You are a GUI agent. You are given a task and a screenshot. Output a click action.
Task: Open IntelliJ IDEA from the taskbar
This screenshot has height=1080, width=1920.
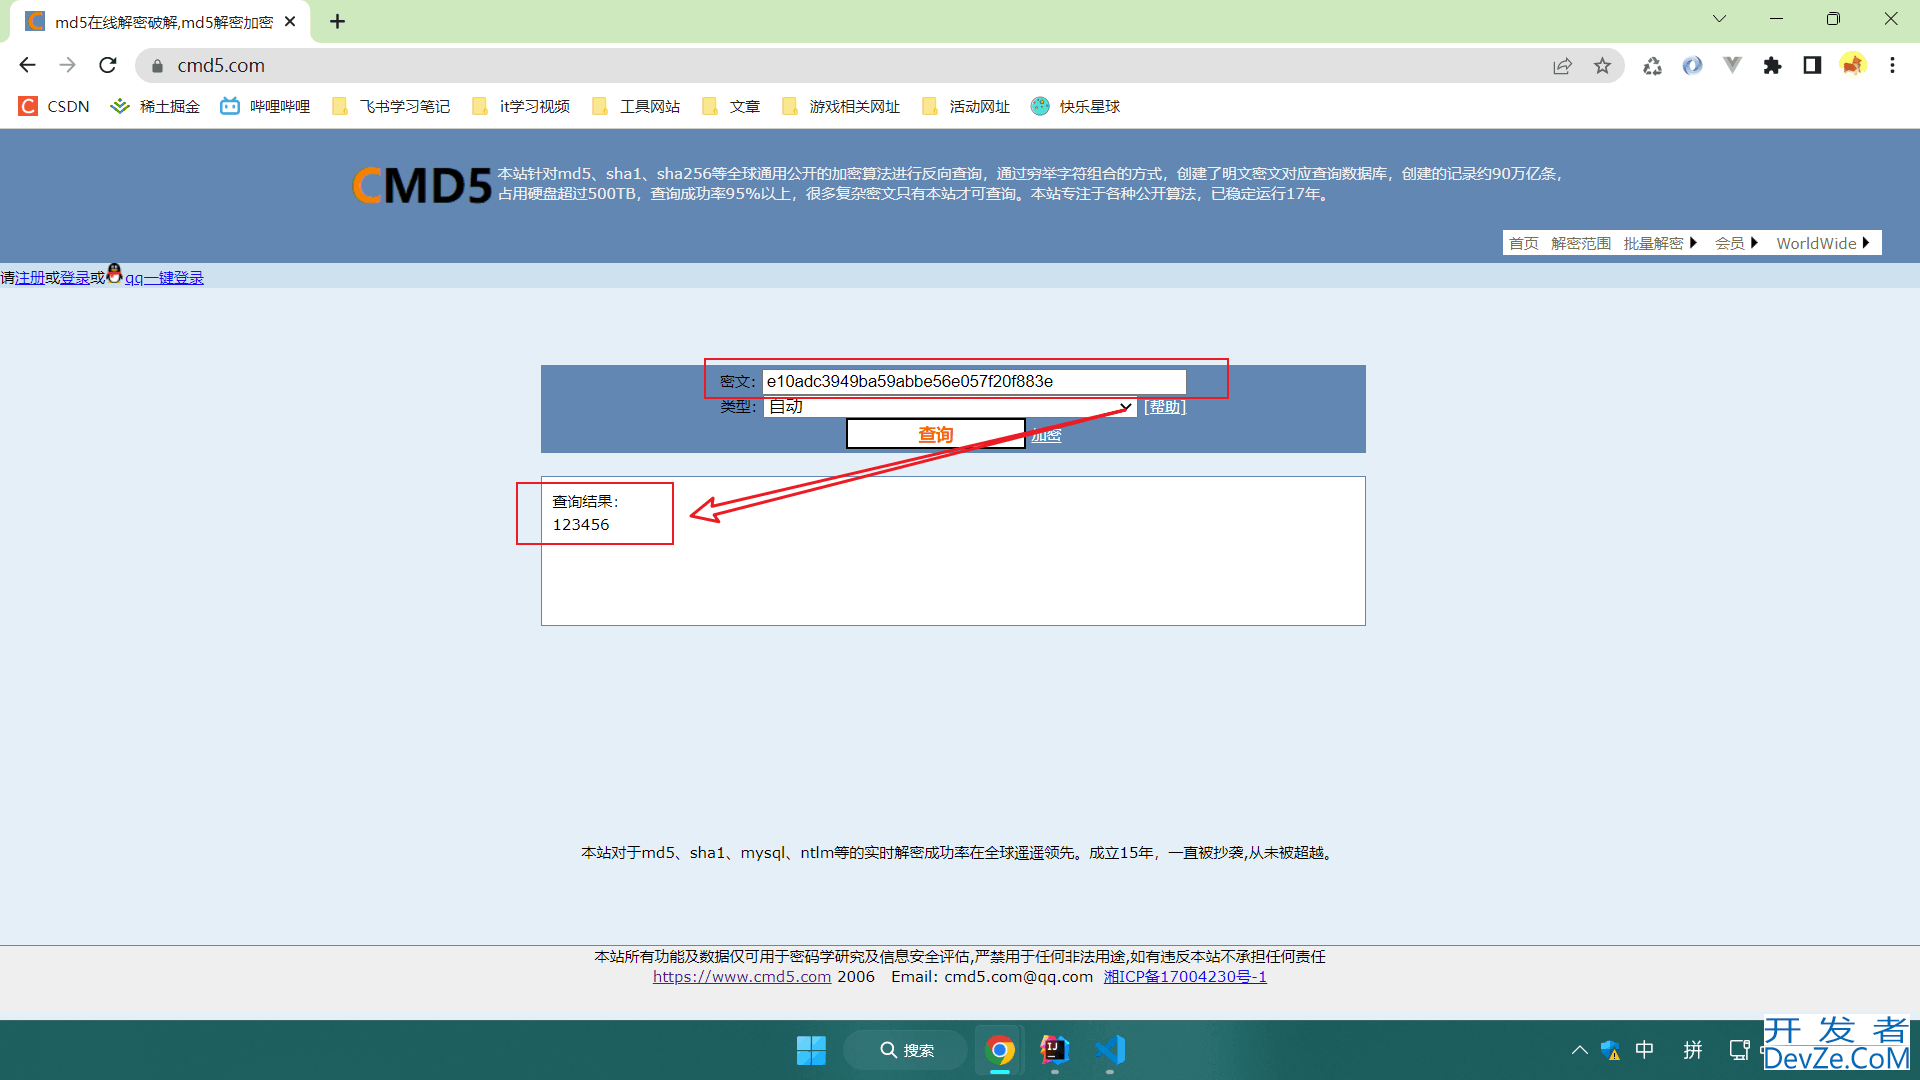point(1055,1050)
